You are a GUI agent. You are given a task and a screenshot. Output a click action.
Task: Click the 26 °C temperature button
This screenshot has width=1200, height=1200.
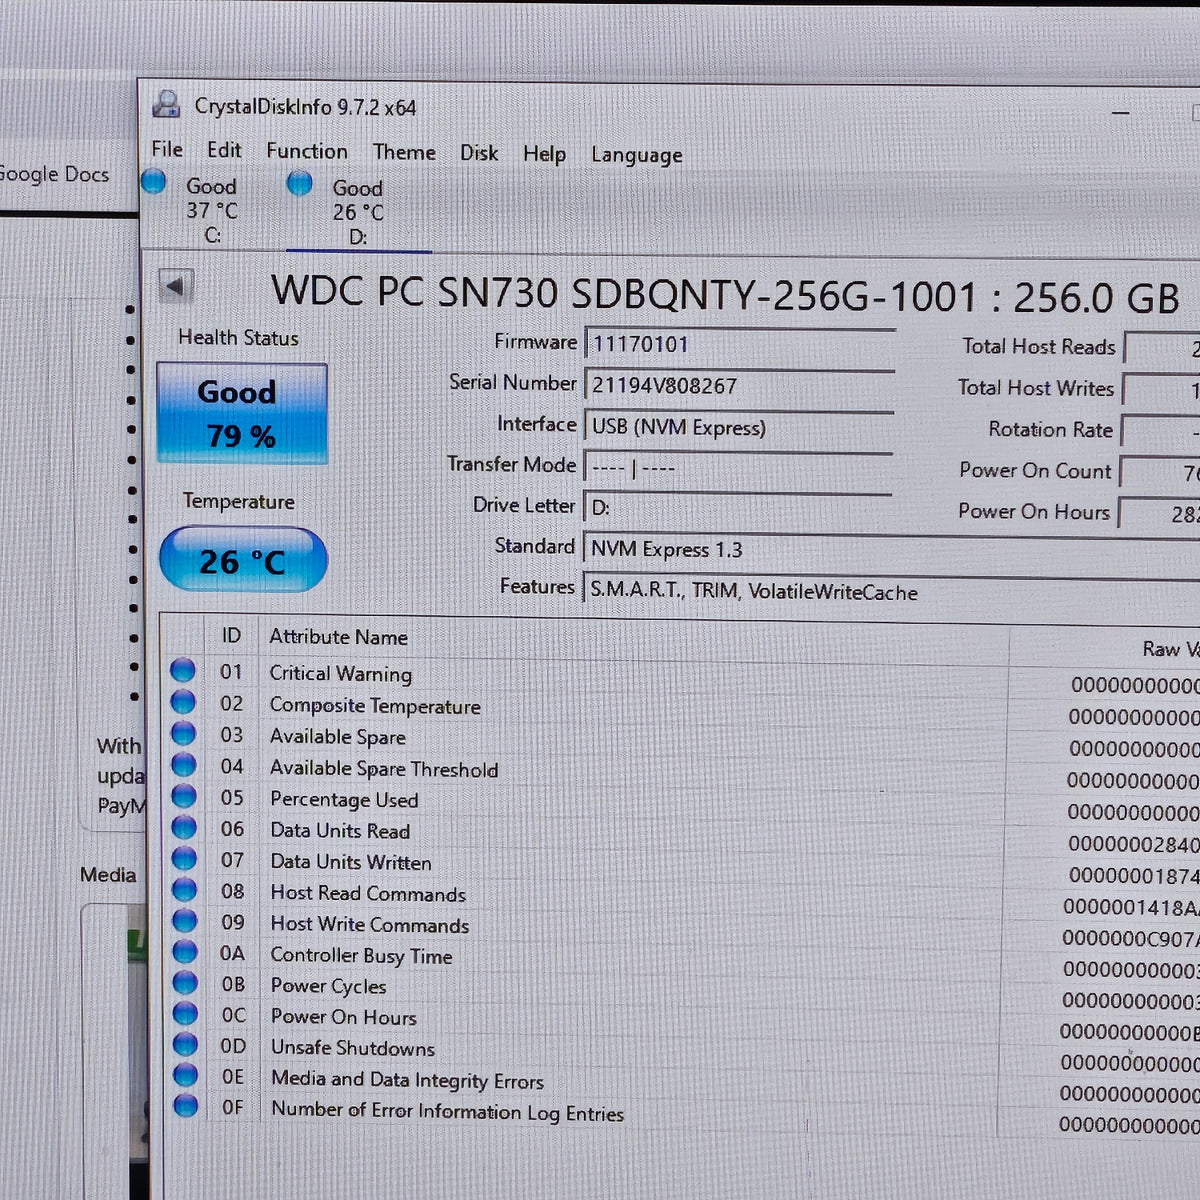click(243, 560)
